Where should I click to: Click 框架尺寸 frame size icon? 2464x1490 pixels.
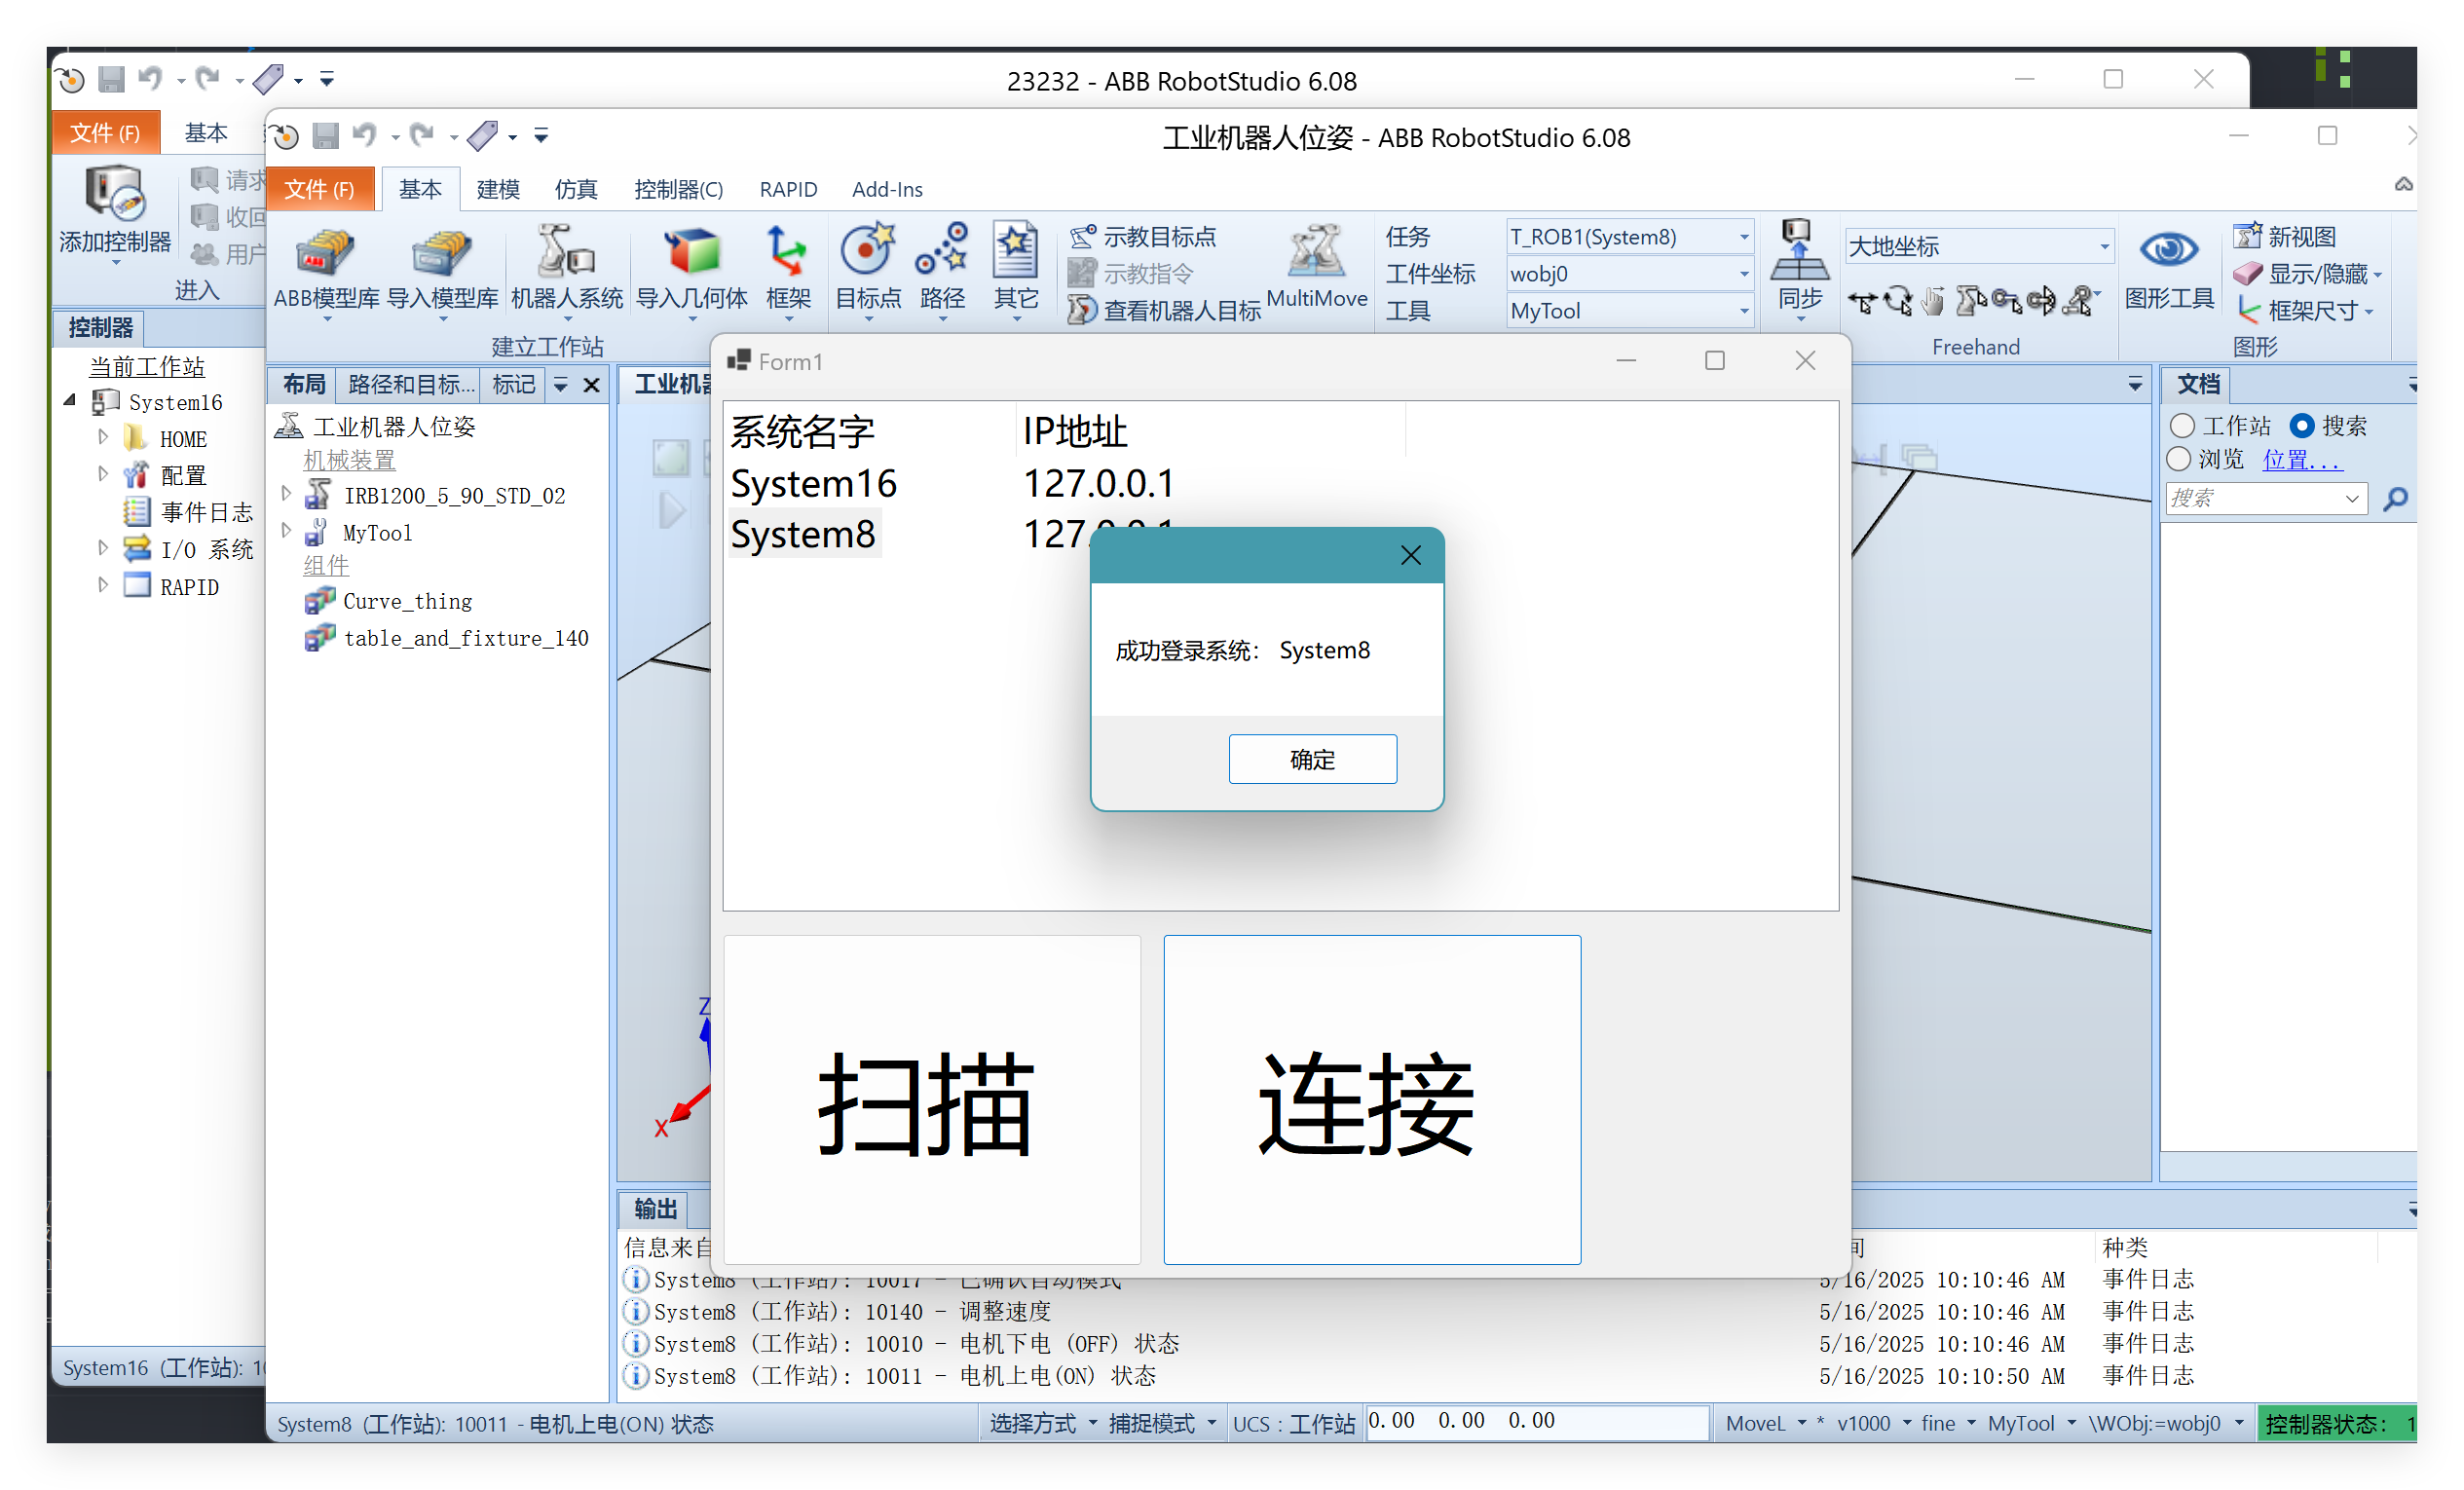pos(2247,311)
